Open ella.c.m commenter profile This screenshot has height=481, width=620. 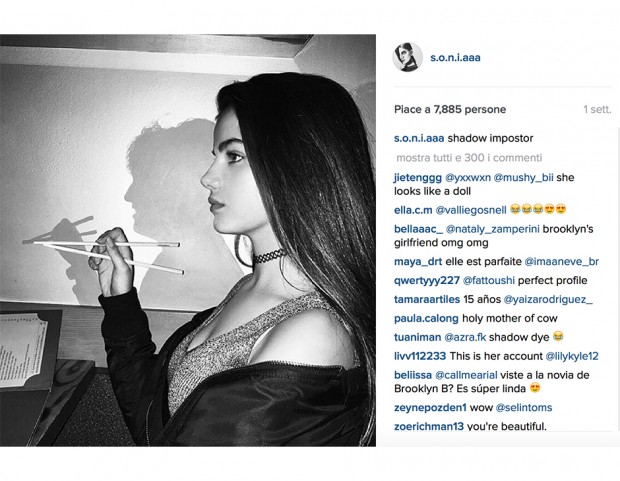413,210
